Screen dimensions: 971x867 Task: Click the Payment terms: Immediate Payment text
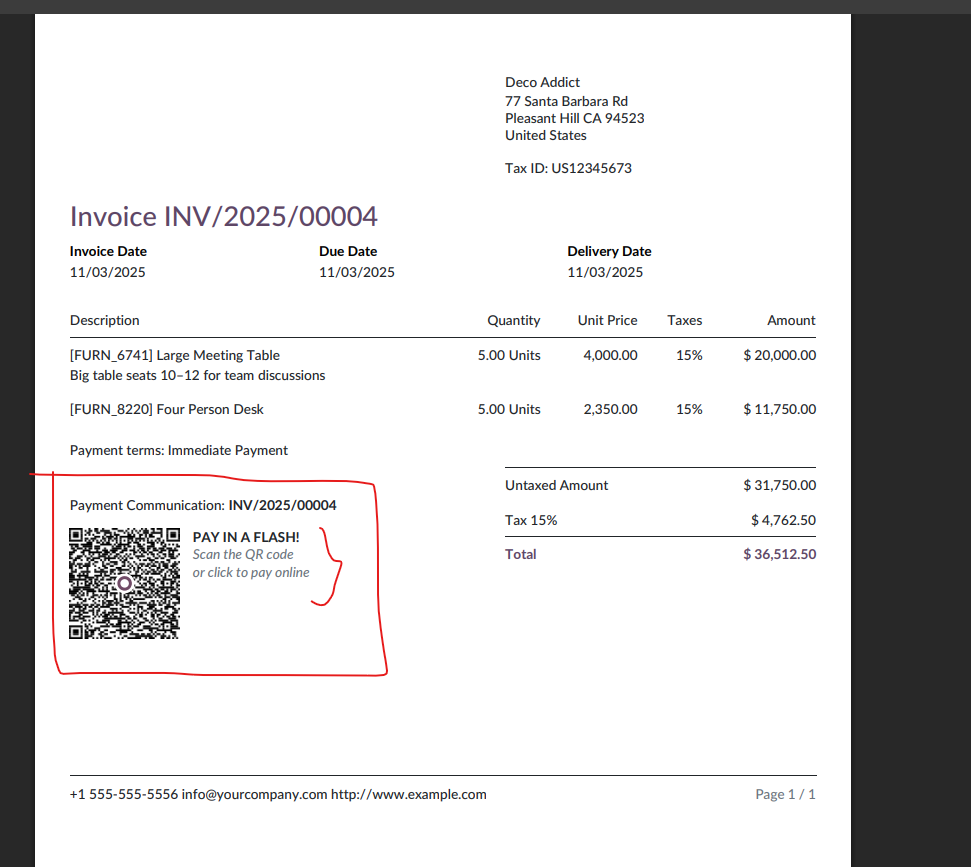click(x=179, y=450)
